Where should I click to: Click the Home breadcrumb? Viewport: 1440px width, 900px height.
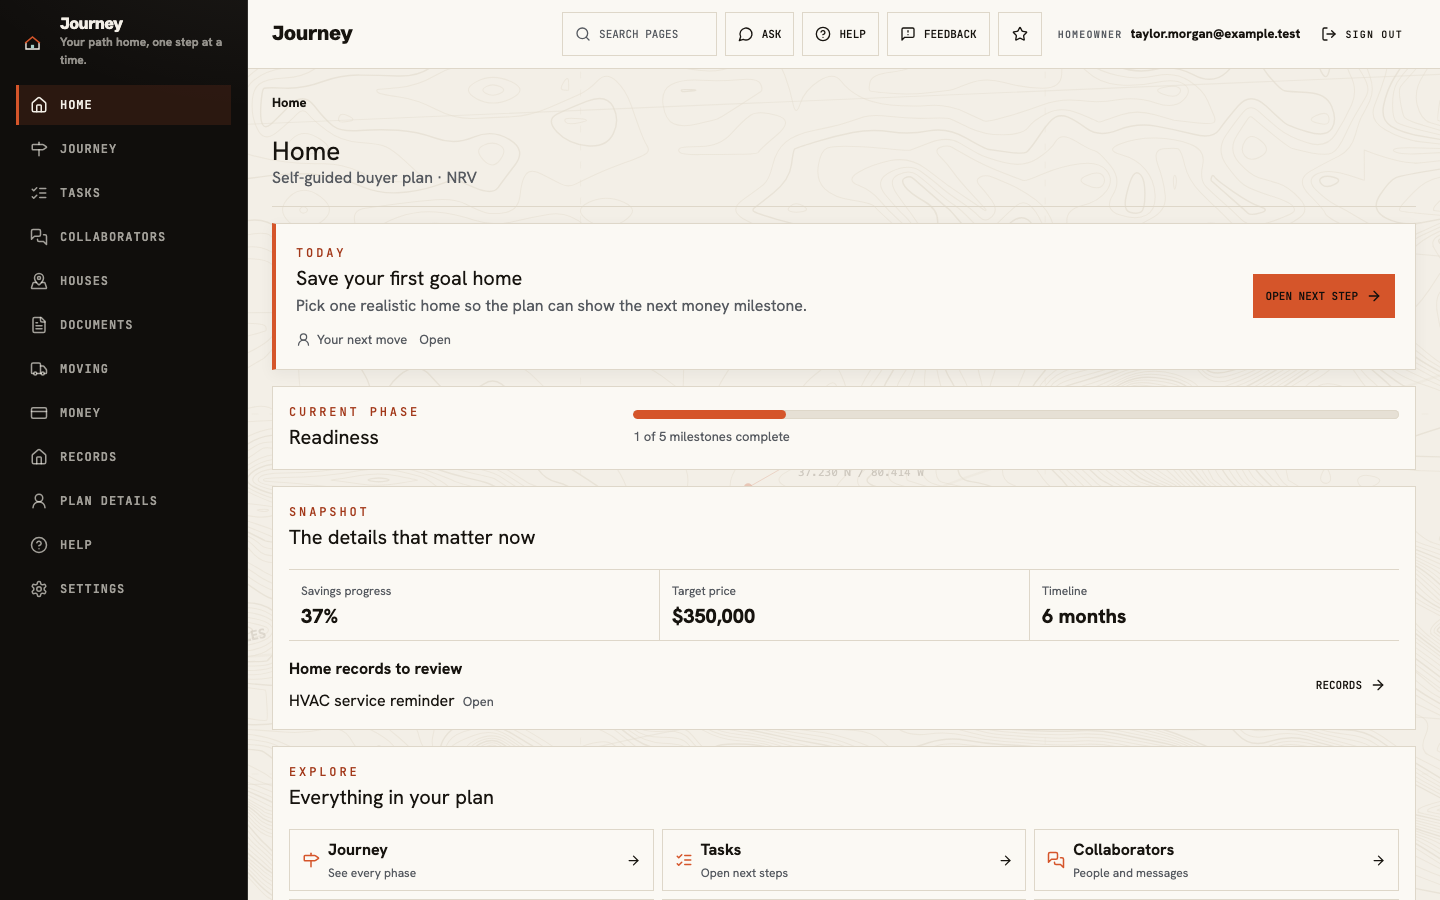coord(289,103)
